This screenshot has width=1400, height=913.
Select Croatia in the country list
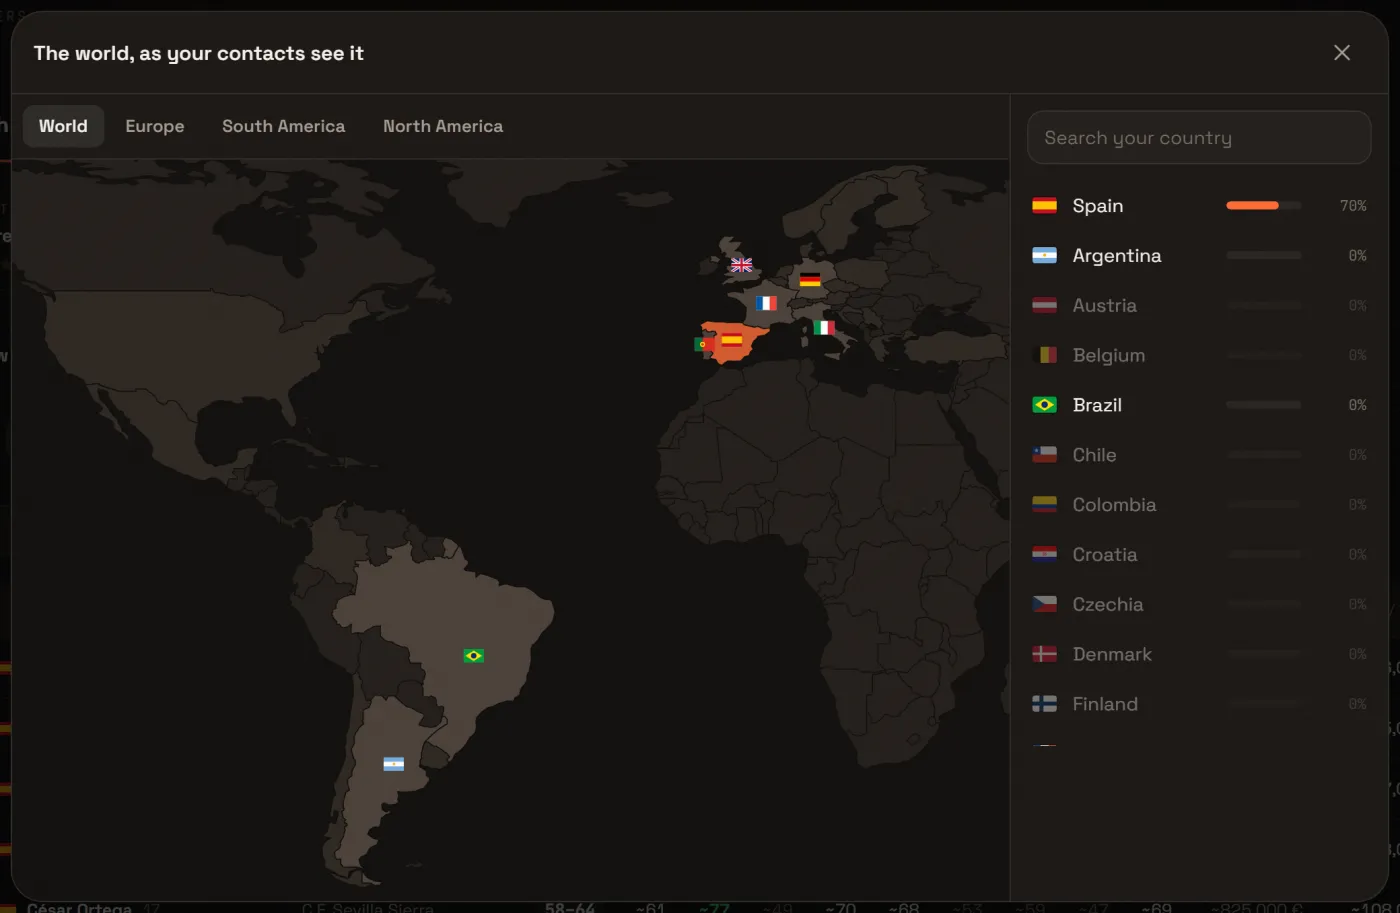[x=1199, y=555]
